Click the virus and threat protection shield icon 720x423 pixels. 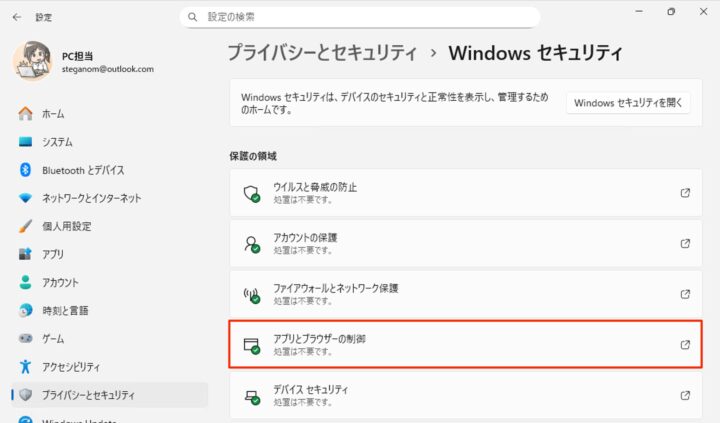252,193
